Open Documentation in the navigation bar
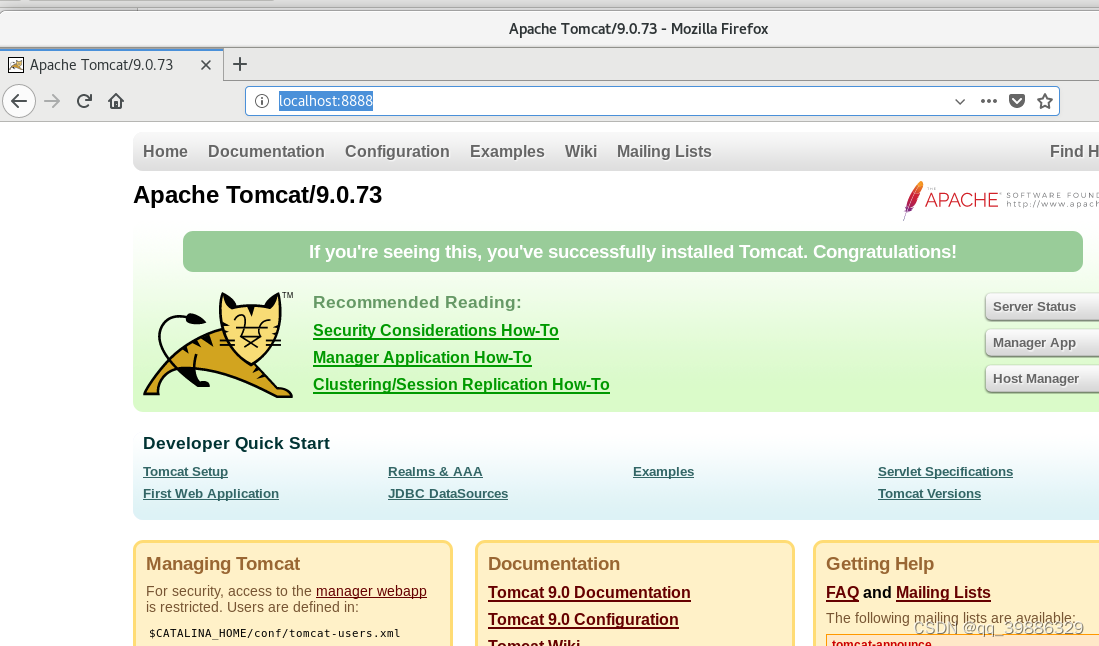The image size is (1099, 646). (x=266, y=151)
